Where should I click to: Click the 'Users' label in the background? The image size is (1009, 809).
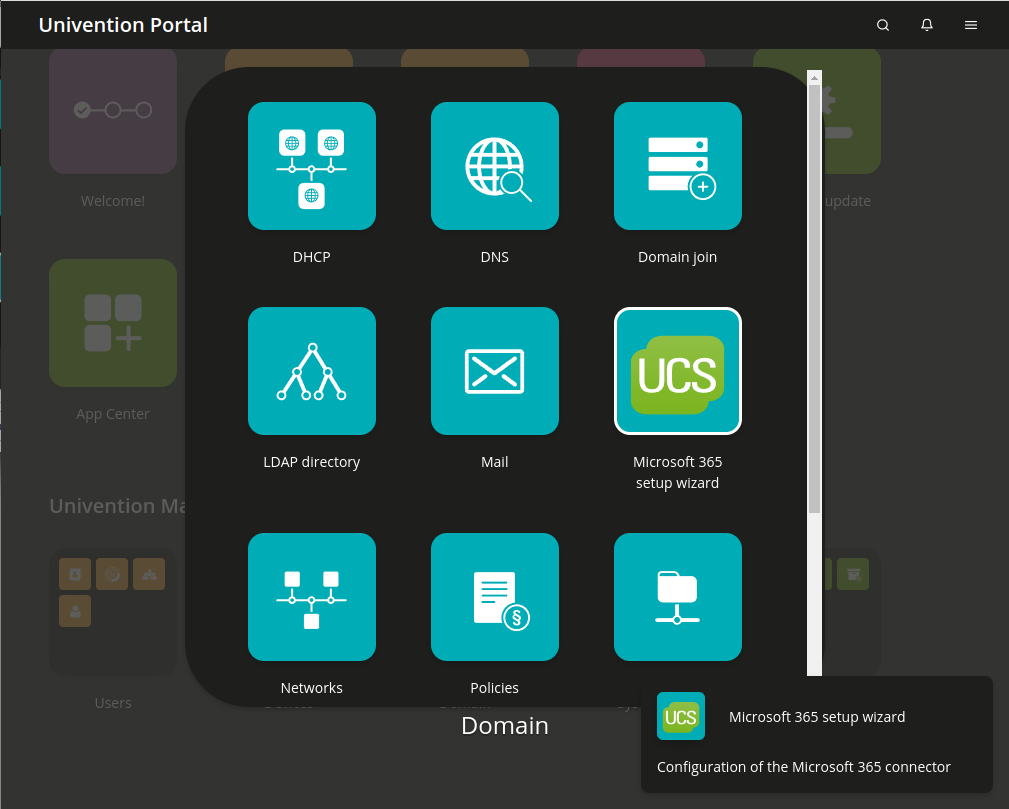pyautogui.click(x=113, y=703)
